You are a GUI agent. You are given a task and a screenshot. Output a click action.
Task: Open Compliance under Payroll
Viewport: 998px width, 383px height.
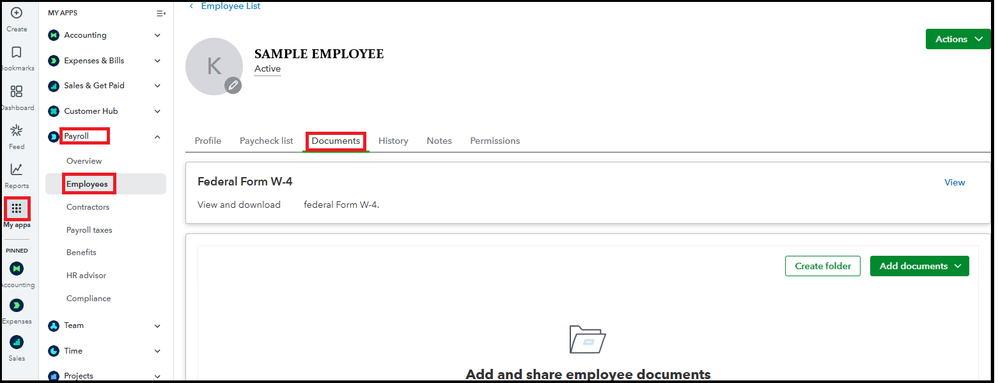88,298
